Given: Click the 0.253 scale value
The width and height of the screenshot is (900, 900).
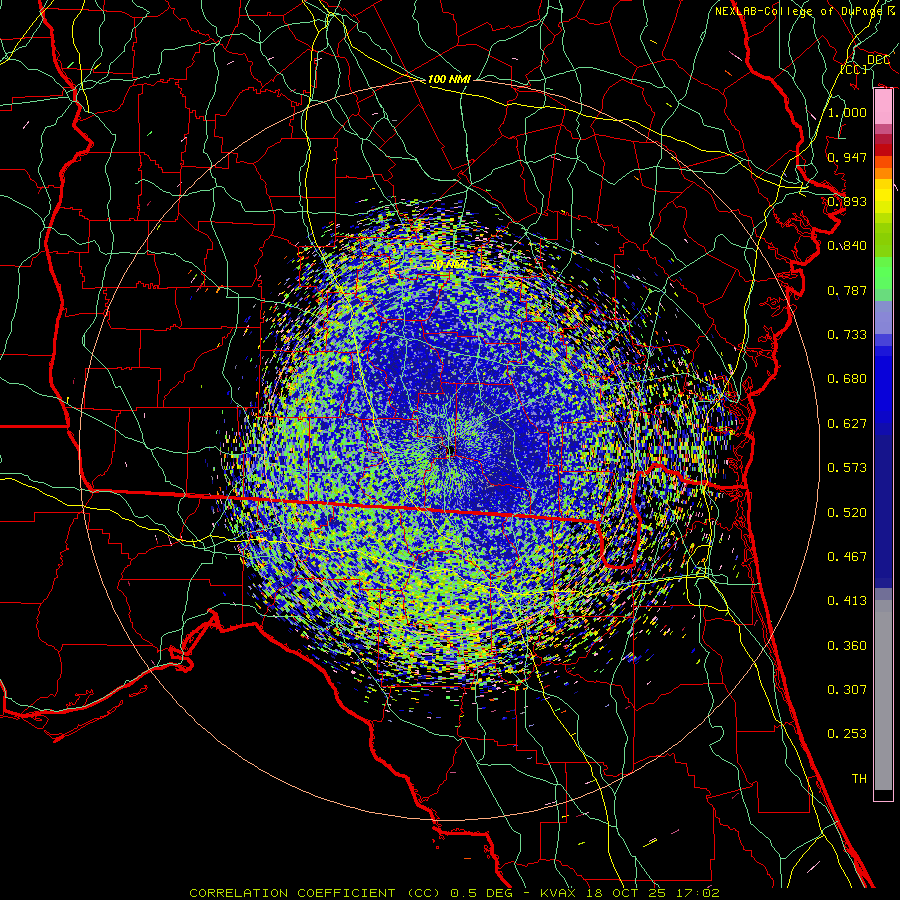Looking at the screenshot, I should (847, 734).
